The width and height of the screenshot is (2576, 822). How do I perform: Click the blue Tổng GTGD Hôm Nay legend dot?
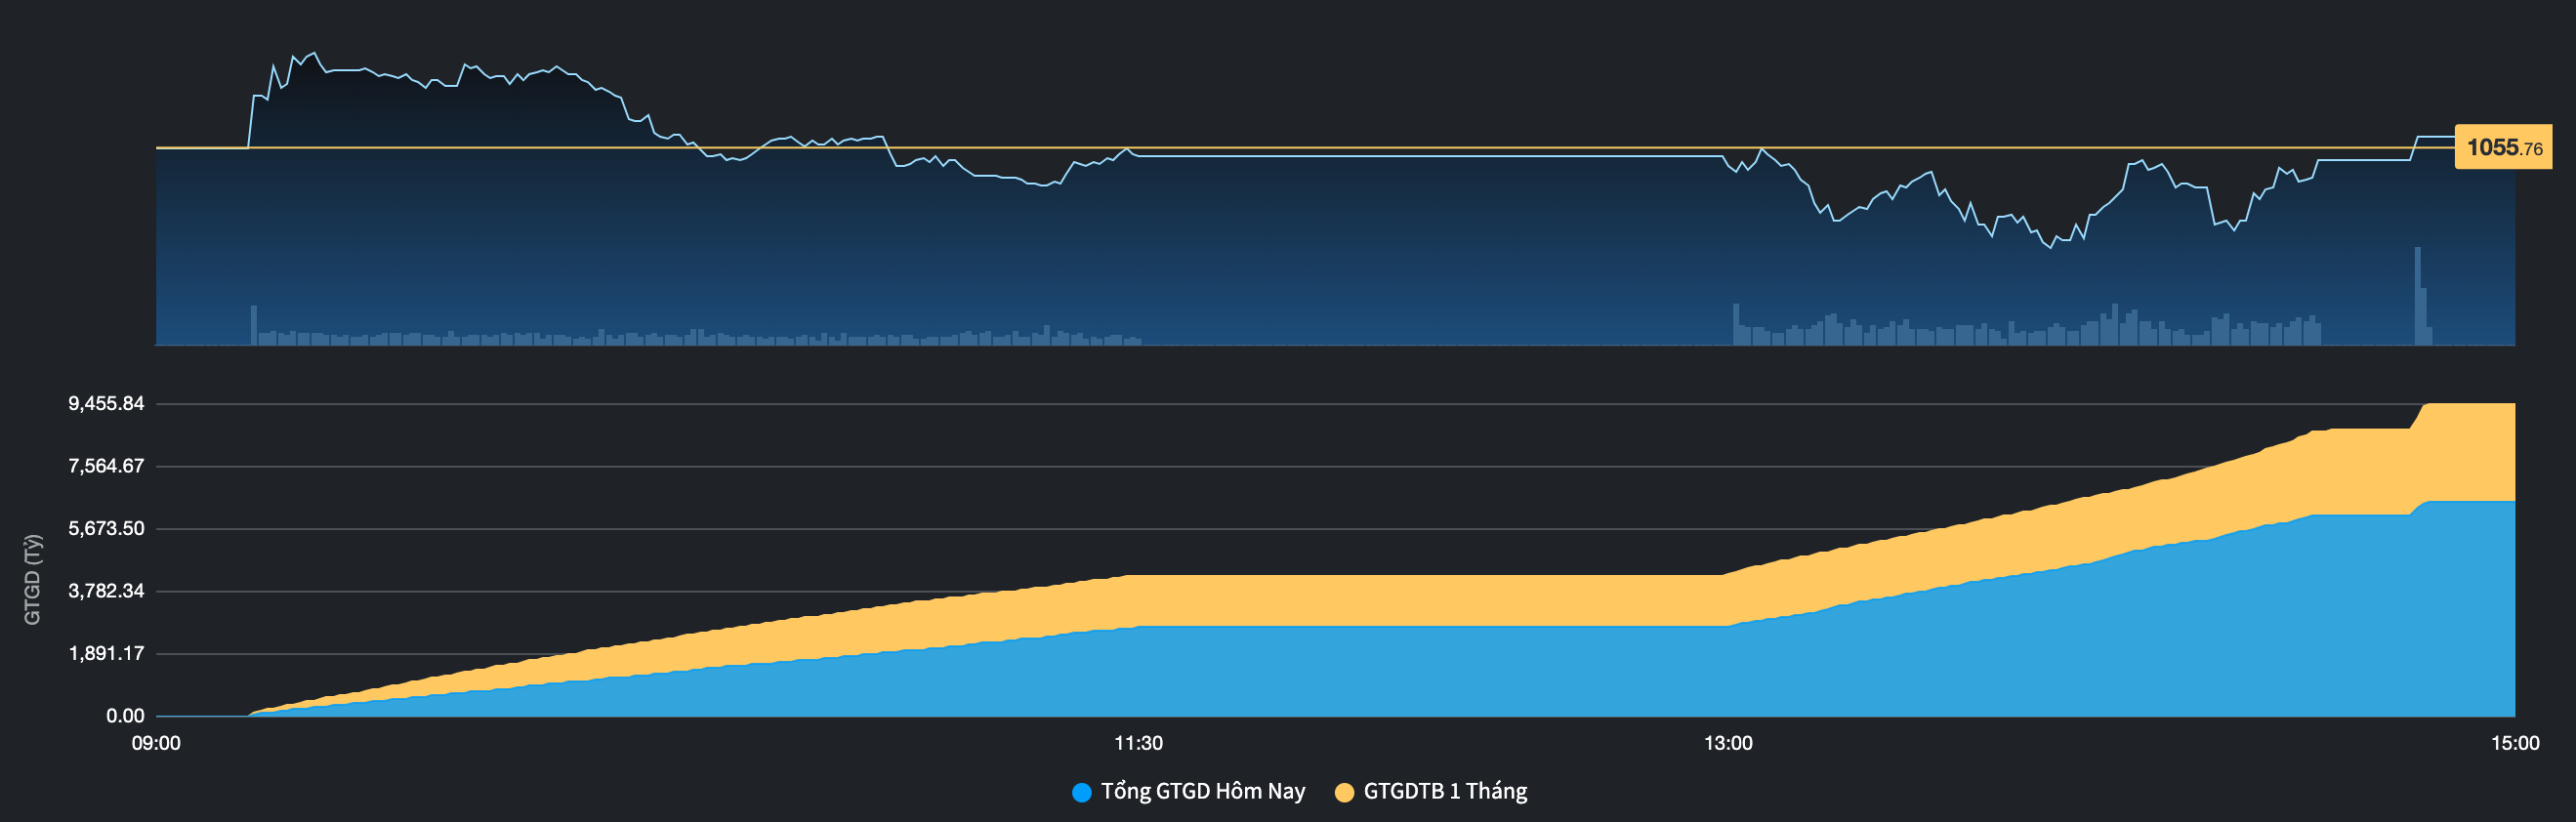[1081, 793]
